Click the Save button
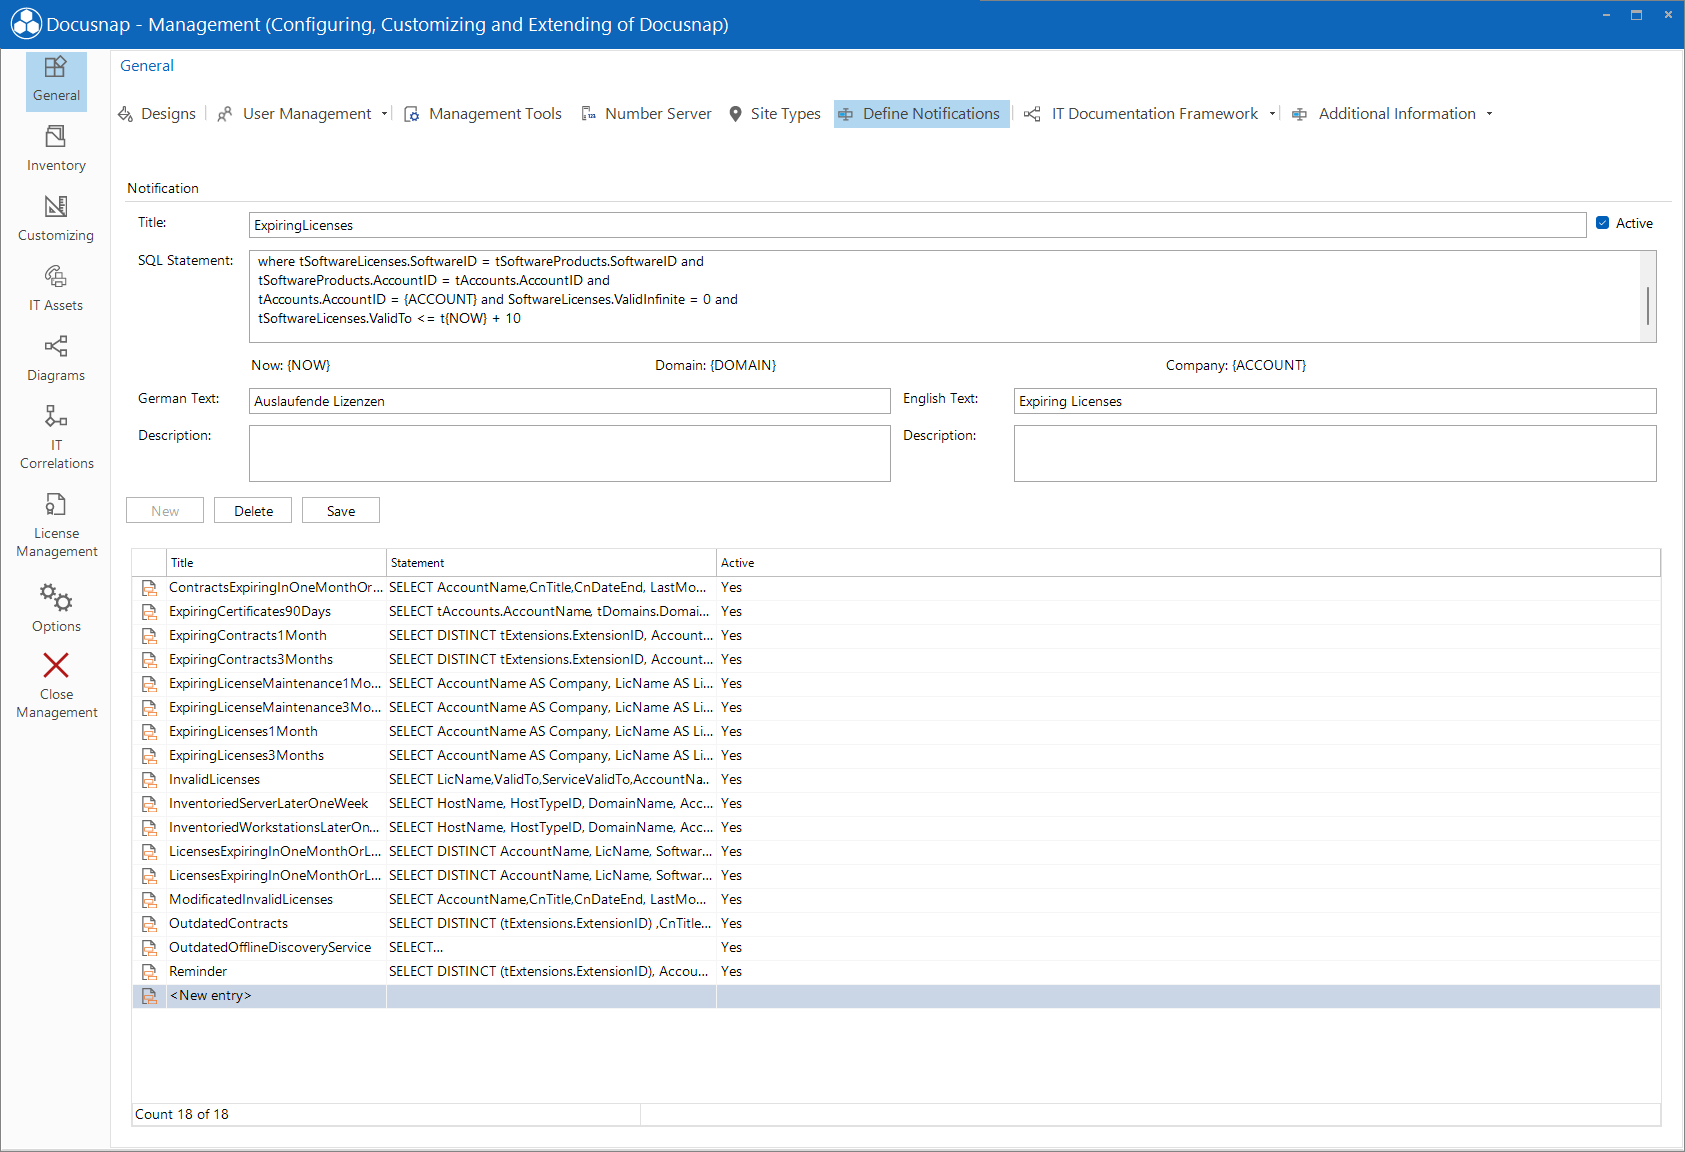Screen dimensions: 1685x1152 [x=341, y=510]
